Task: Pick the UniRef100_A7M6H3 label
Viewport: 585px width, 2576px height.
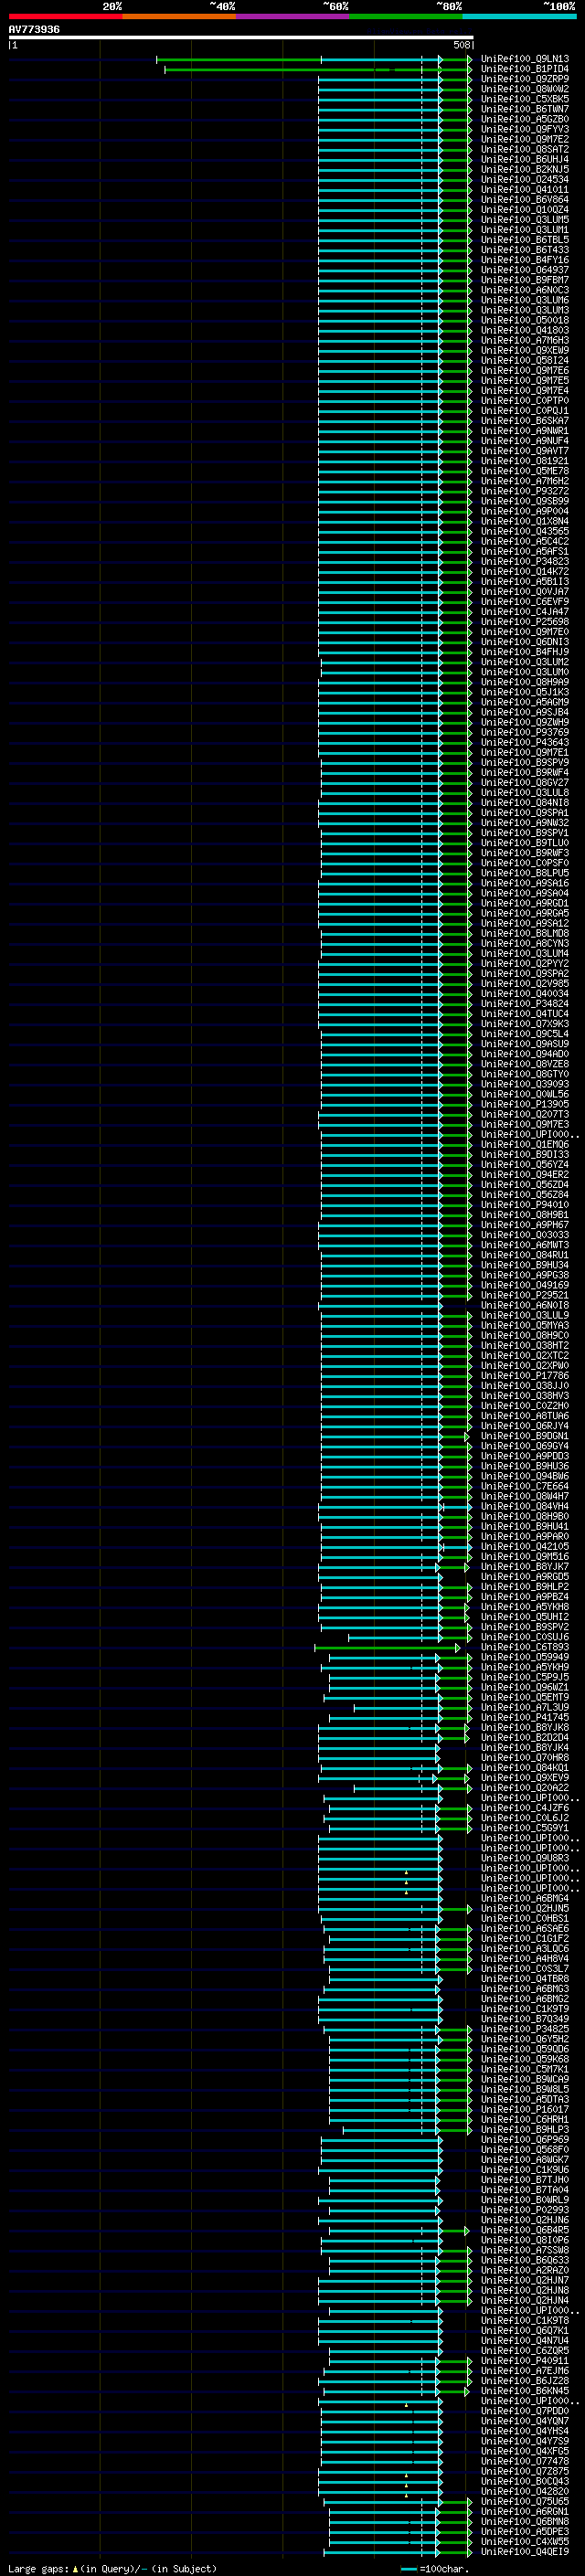Action: [x=525, y=340]
